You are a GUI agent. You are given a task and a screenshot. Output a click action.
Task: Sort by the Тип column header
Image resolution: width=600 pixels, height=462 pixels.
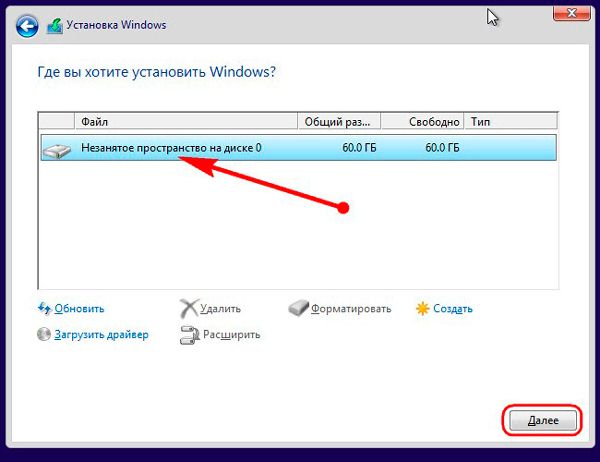[x=510, y=122]
